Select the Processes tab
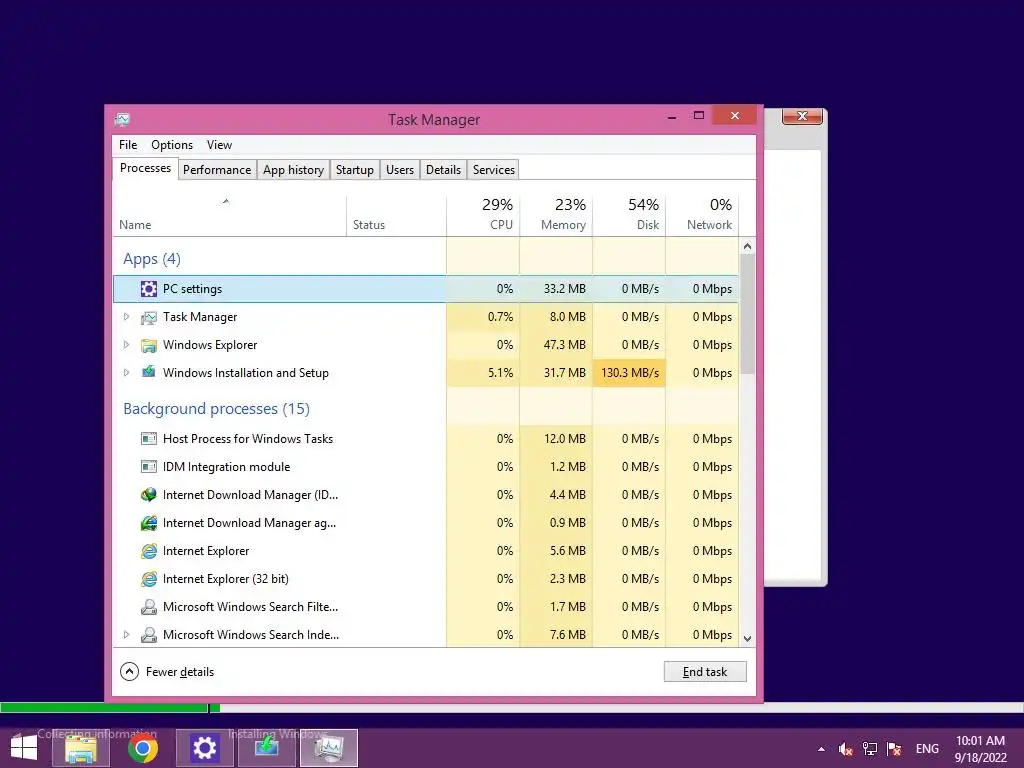This screenshot has height=768, width=1024. [x=145, y=168]
